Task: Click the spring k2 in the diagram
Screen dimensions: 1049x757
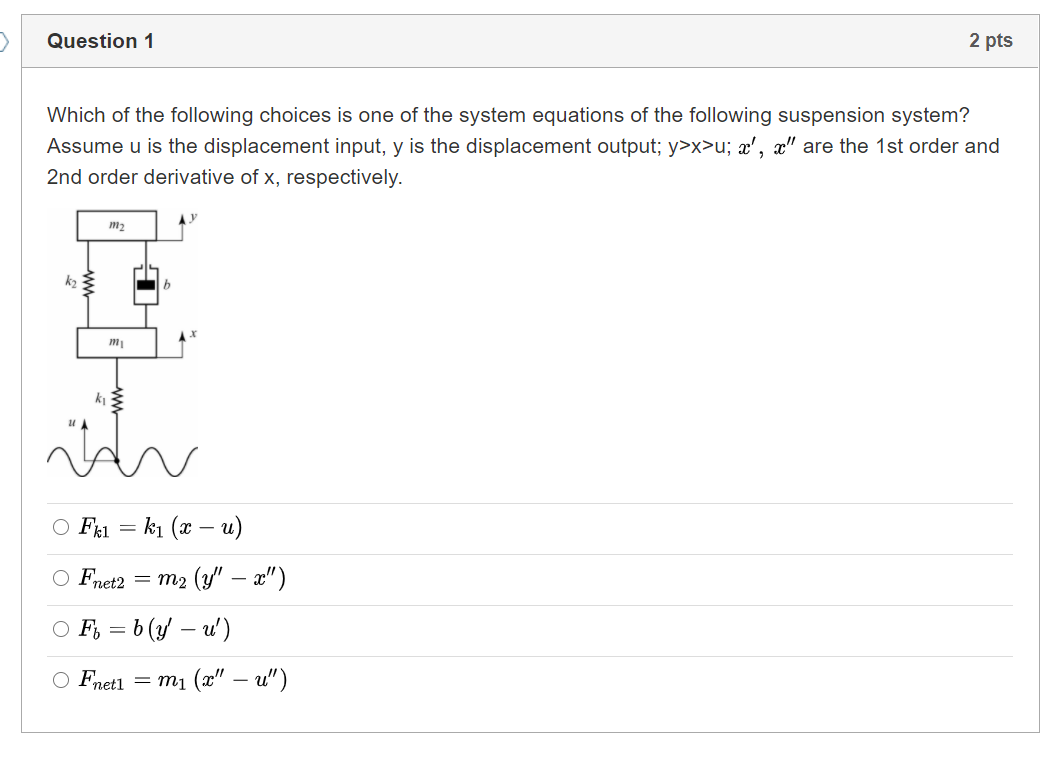Action: pyautogui.click(x=88, y=283)
